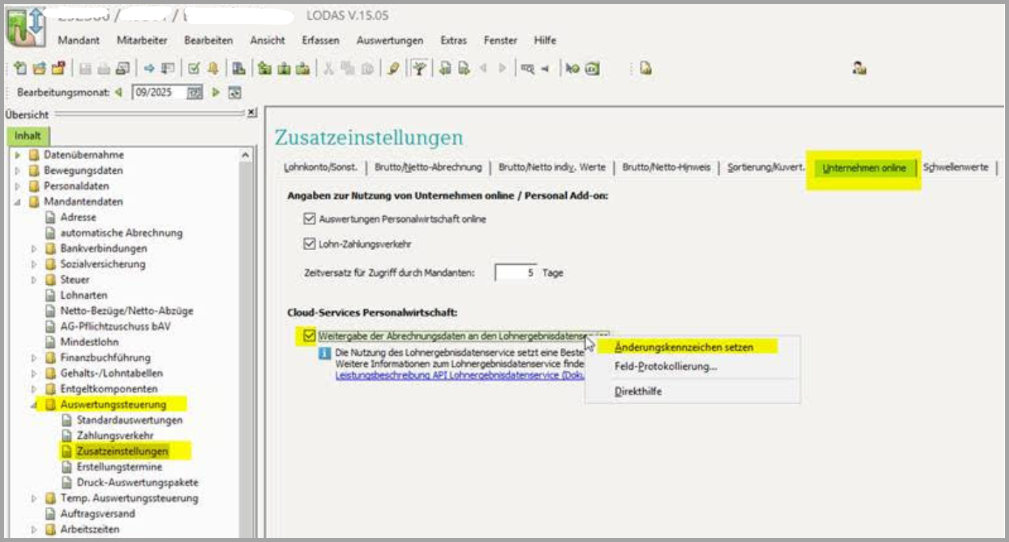
Task: Click the blue right-arrow toolbar icon
Action: [148, 68]
